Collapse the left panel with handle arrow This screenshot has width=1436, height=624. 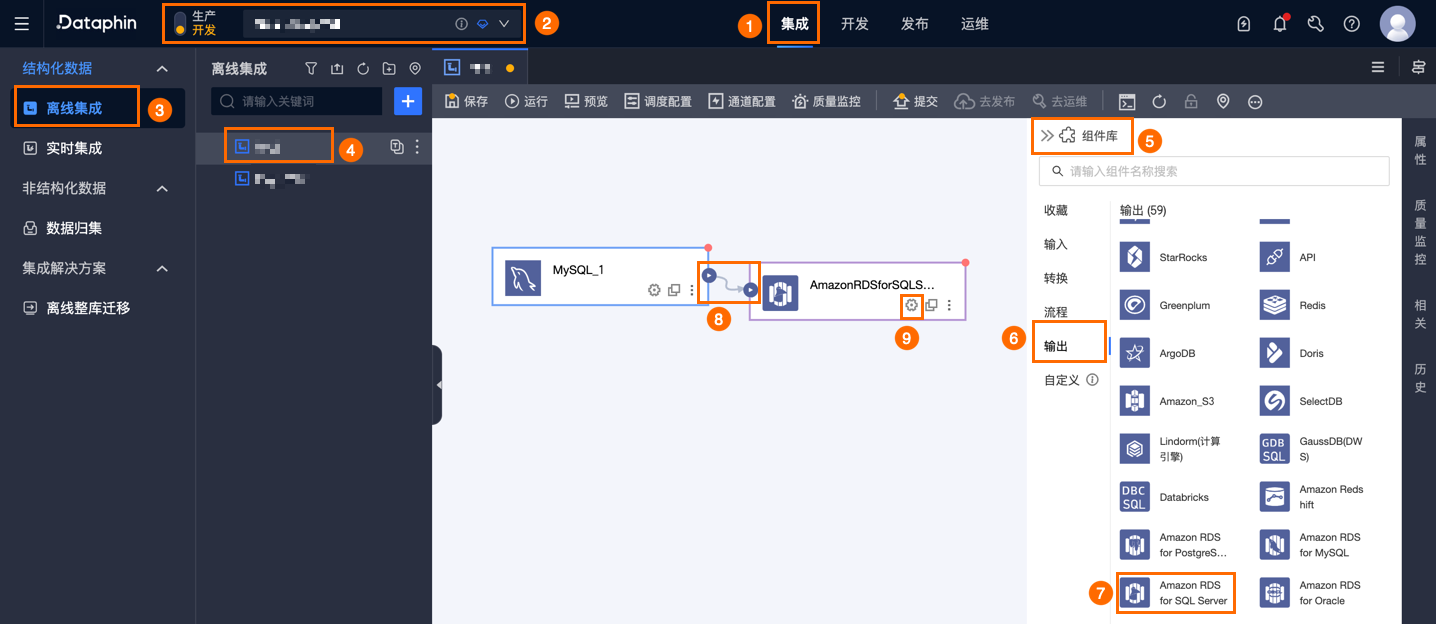point(438,384)
